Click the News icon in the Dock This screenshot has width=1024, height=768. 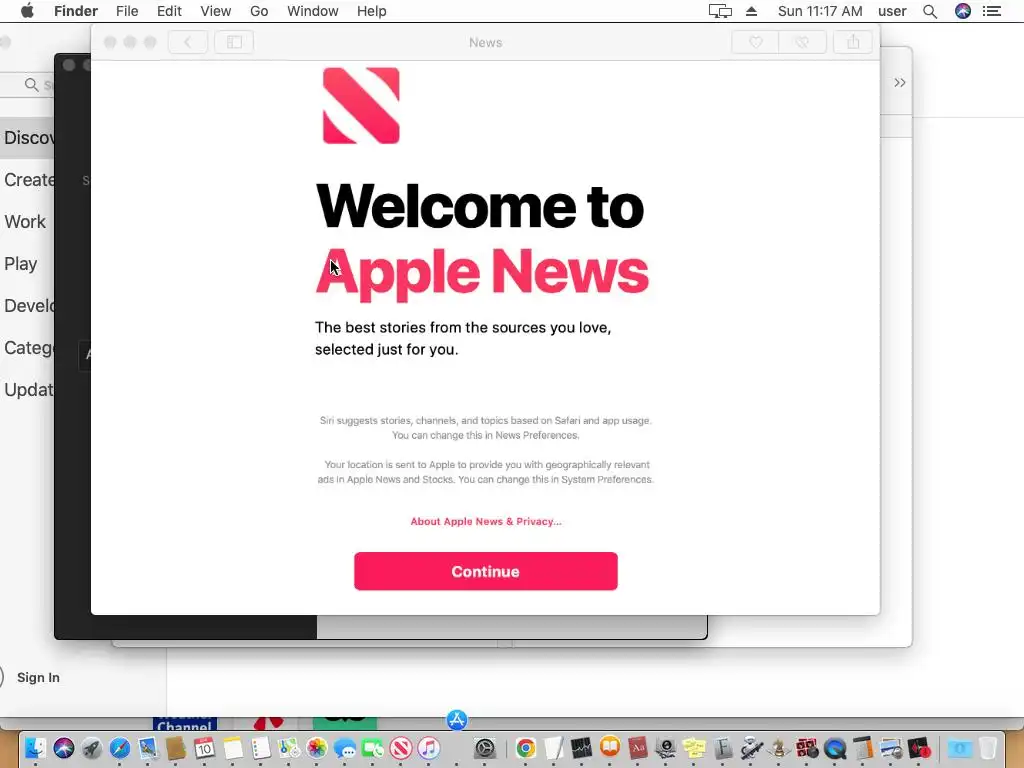401,748
